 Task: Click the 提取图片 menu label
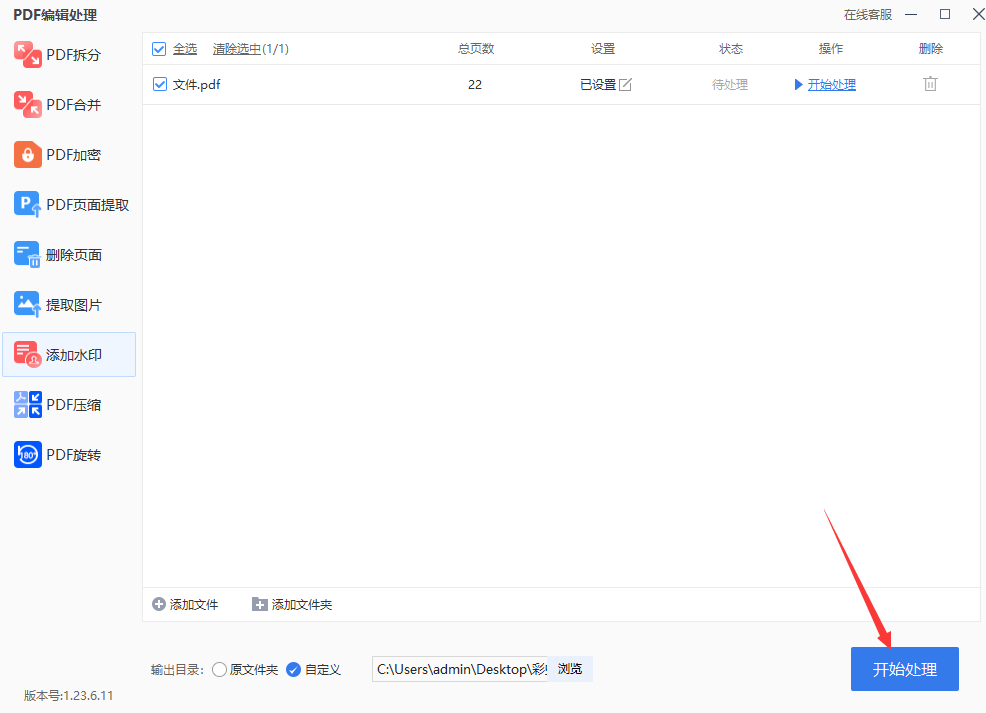pyautogui.click(x=74, y=304)
